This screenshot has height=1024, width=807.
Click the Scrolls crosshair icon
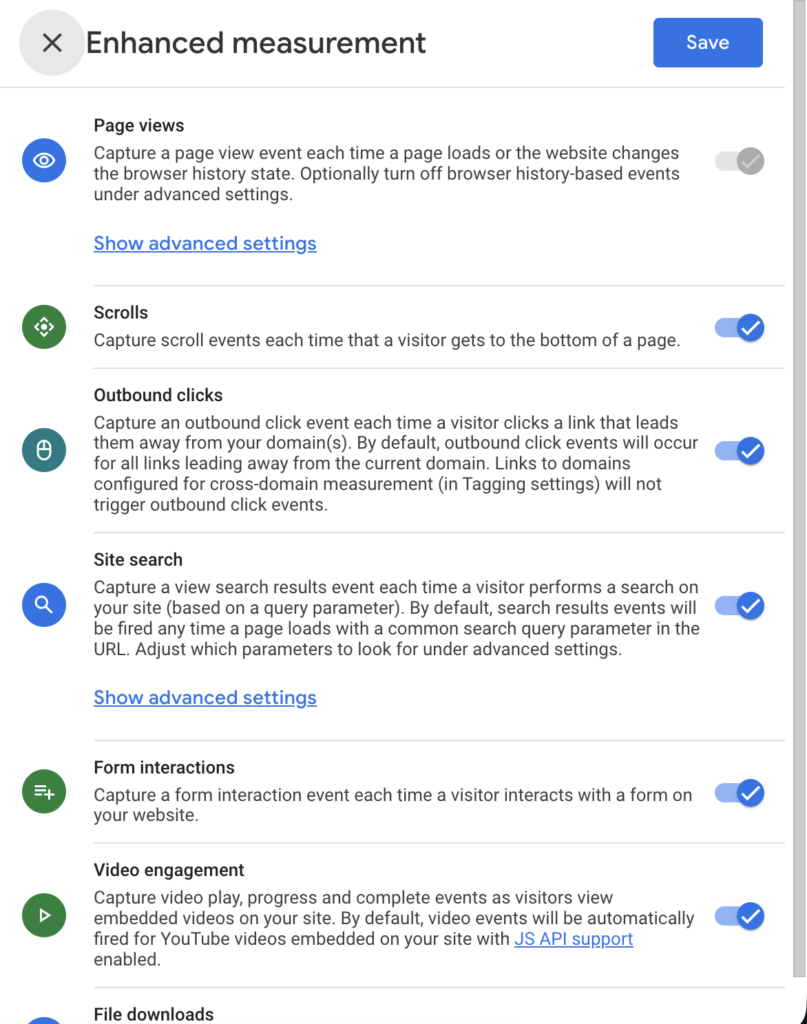point(44,326)
